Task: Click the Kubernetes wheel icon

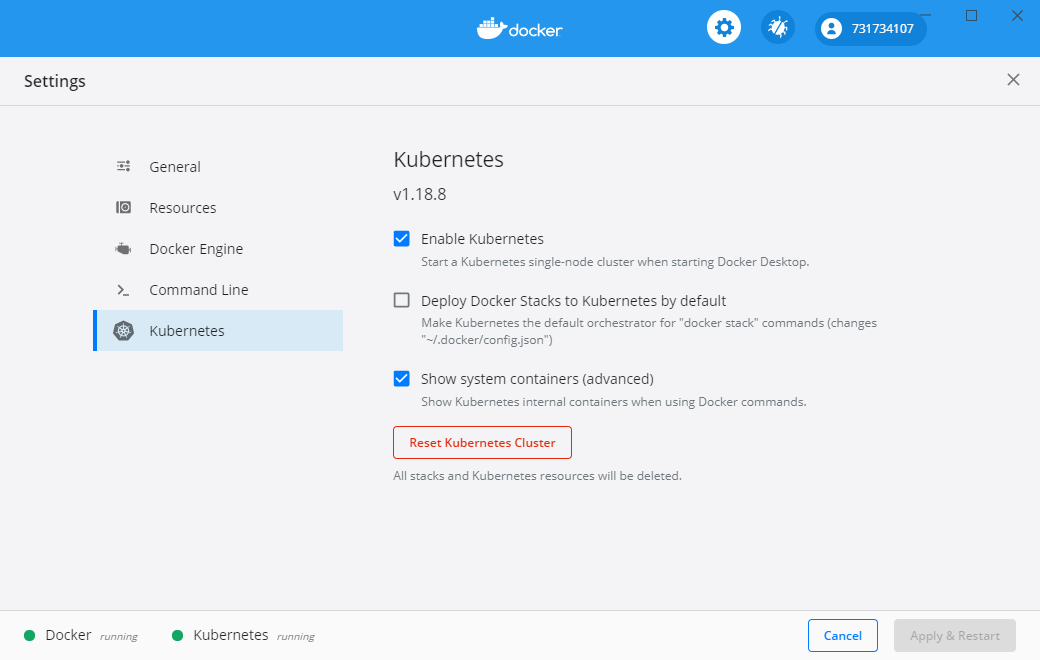Action: pyautogui.click(x=123, y=330)
